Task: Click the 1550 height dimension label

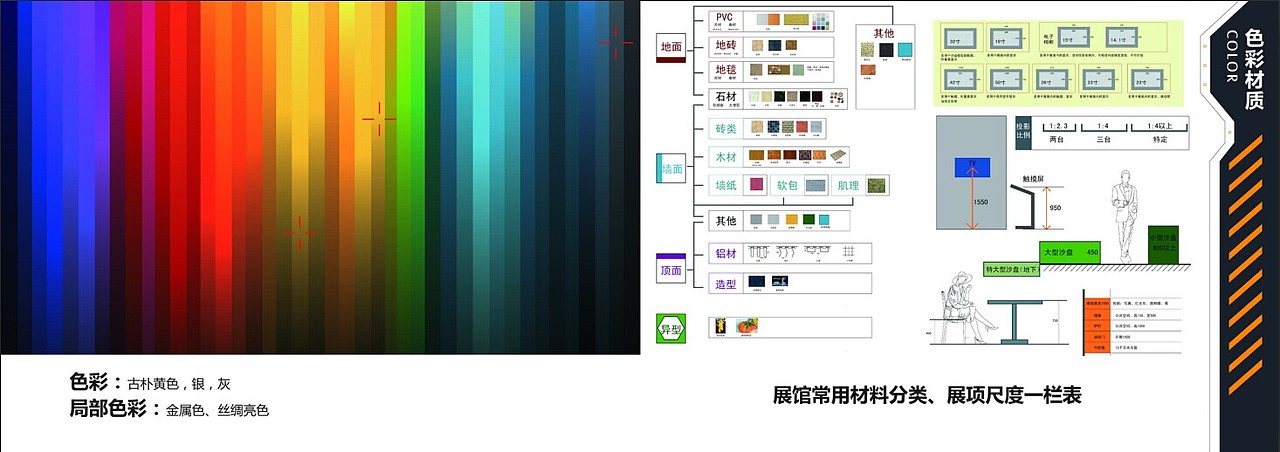Action: click(x=982, y=203)
